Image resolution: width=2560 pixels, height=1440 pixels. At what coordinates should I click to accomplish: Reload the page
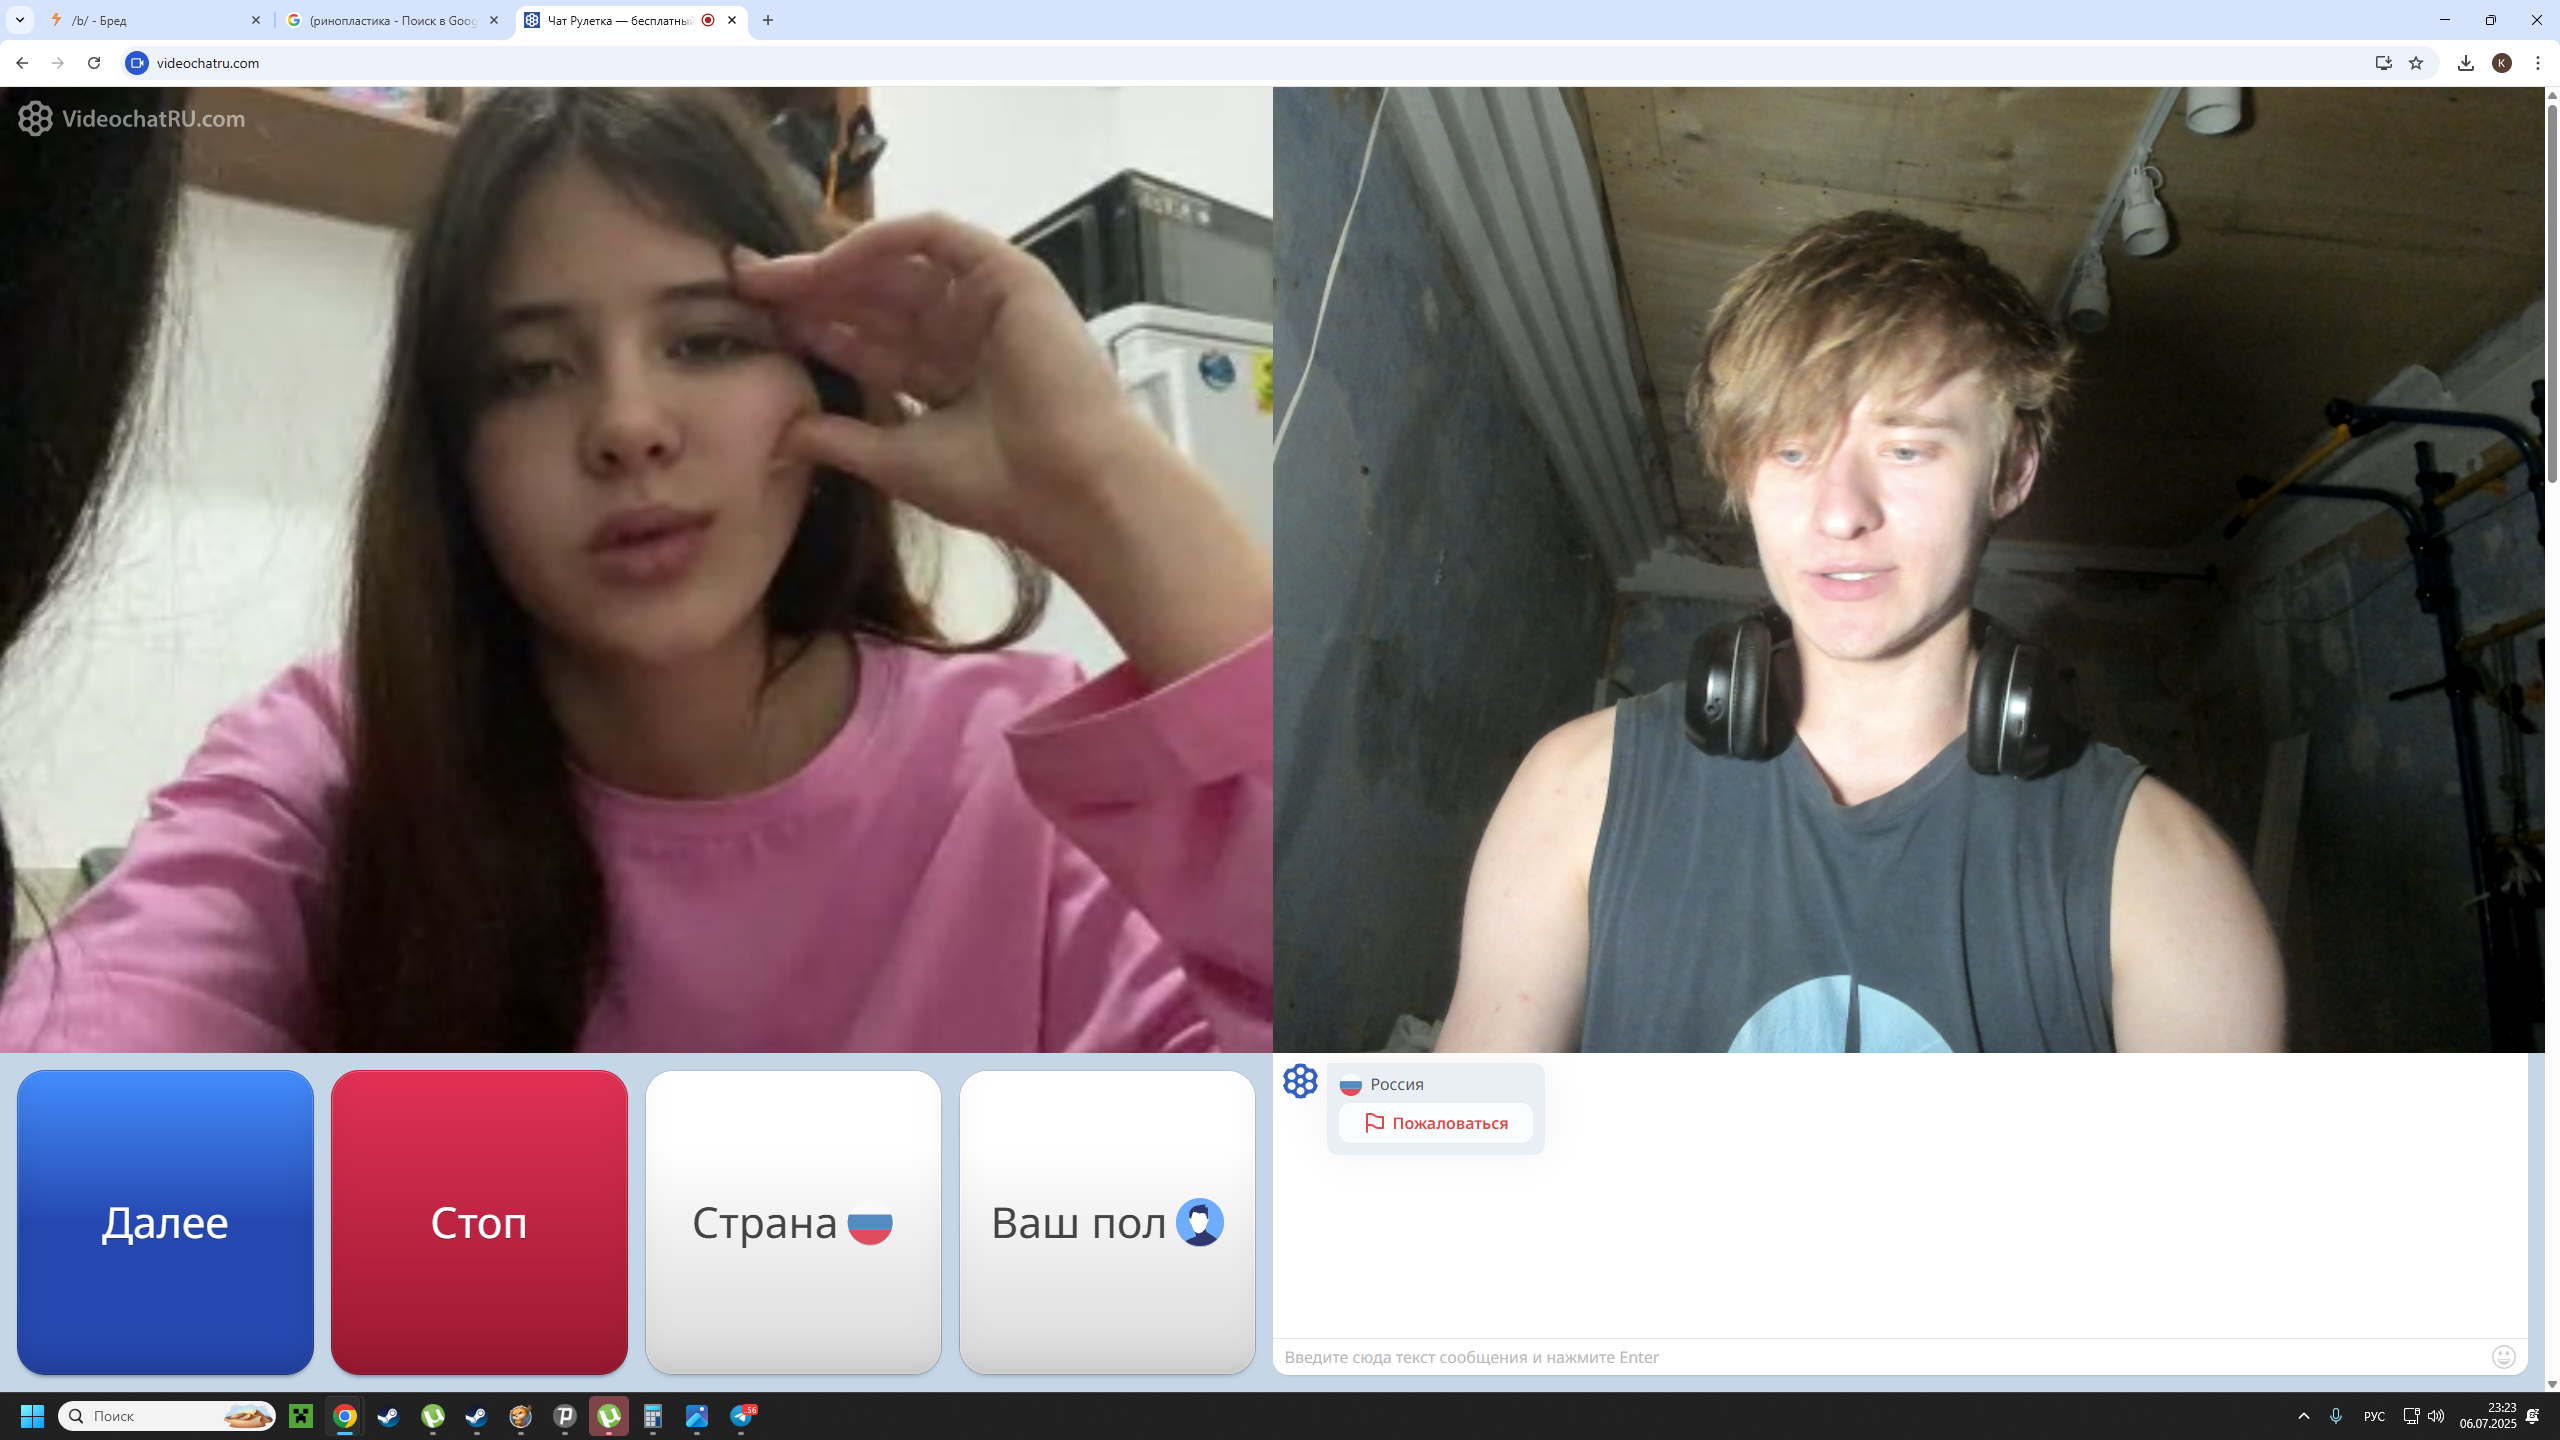pos(94,63)
